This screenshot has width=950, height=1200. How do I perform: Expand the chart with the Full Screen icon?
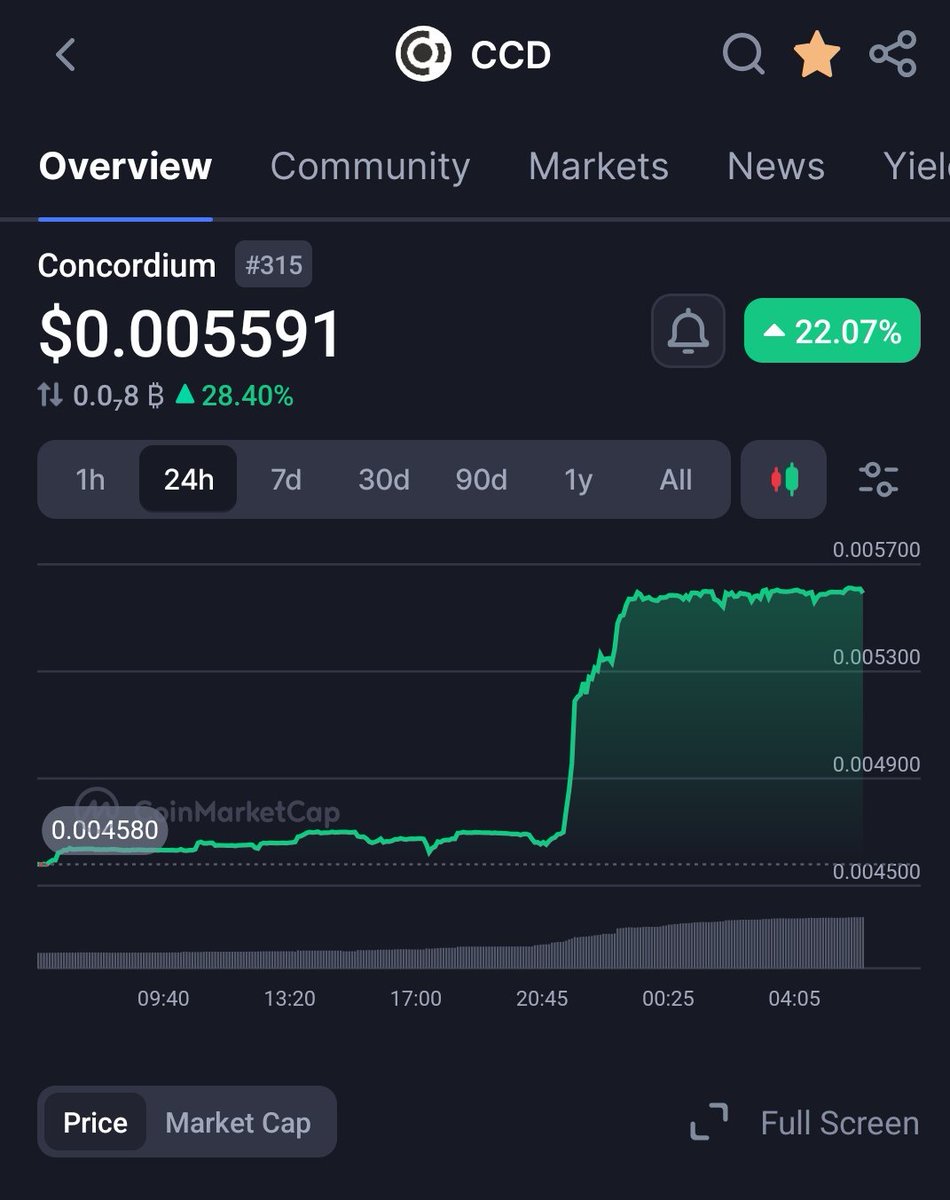pos(709,1122)
